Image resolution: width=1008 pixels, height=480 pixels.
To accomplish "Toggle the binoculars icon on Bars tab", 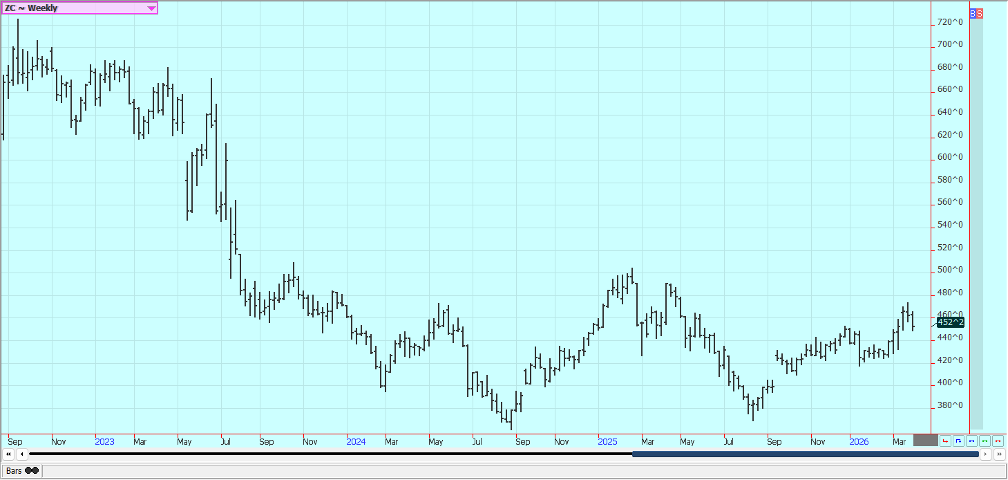I will 32,470.
